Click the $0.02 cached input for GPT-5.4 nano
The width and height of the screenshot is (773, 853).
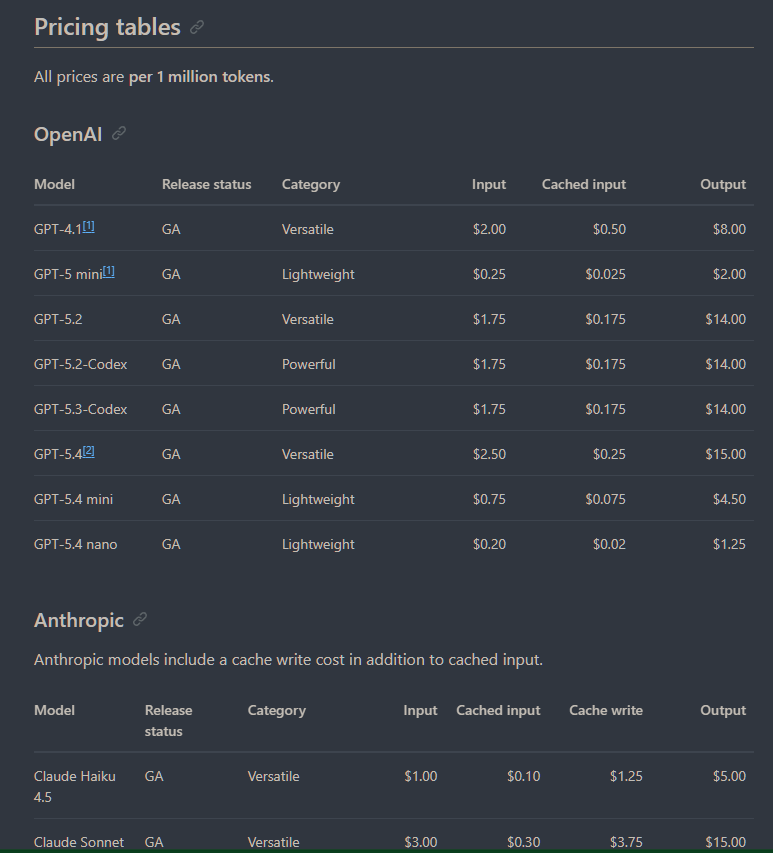coord(609,545)
